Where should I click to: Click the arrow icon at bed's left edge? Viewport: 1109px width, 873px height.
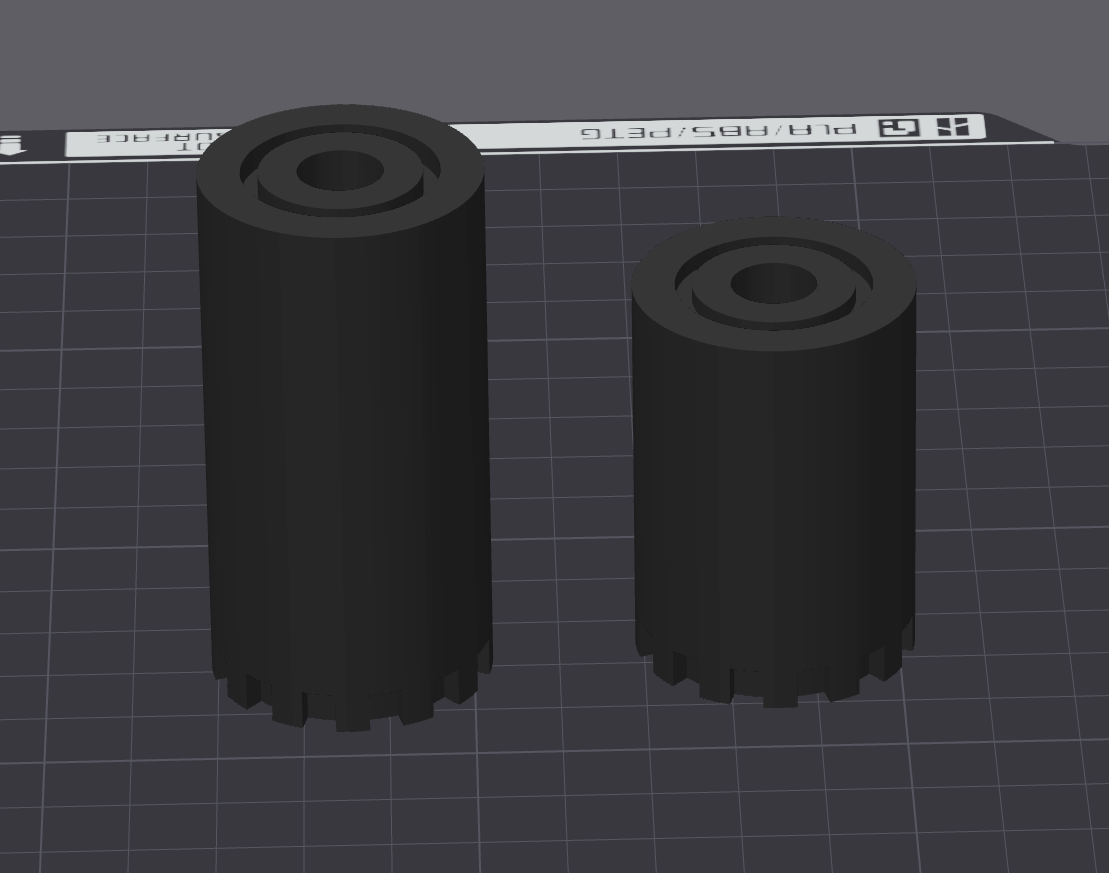coord(13,145)
